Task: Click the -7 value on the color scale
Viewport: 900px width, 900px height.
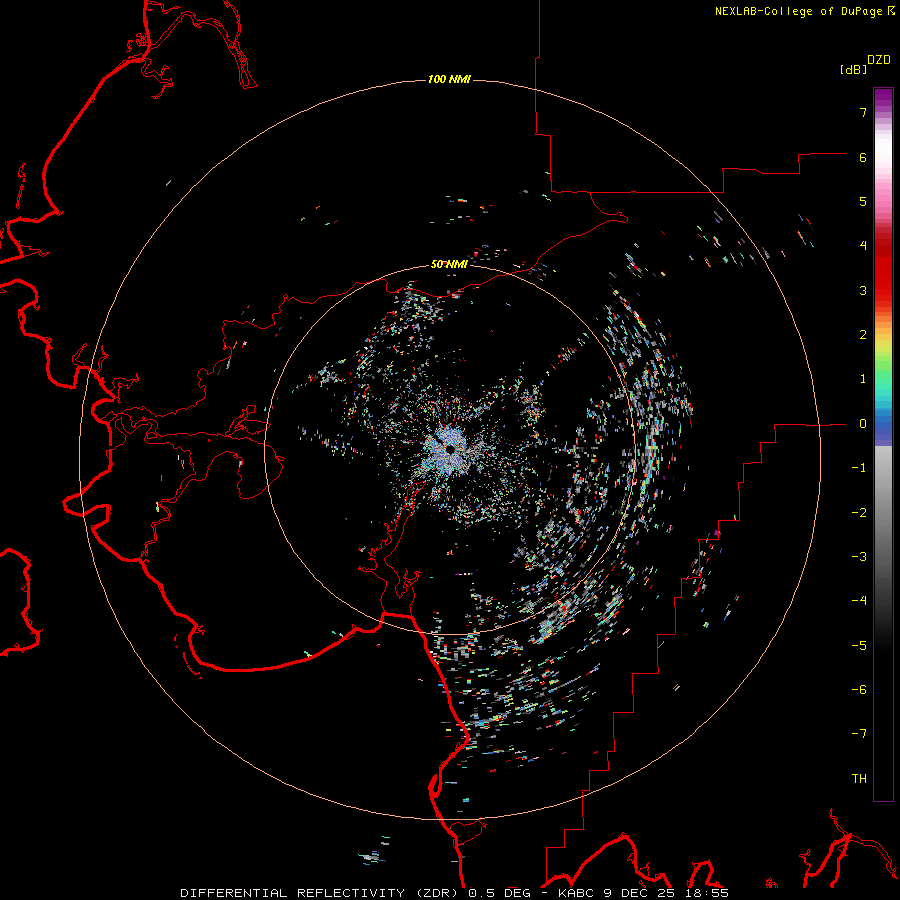Action: pyautogui.click(x=859, y=734)
